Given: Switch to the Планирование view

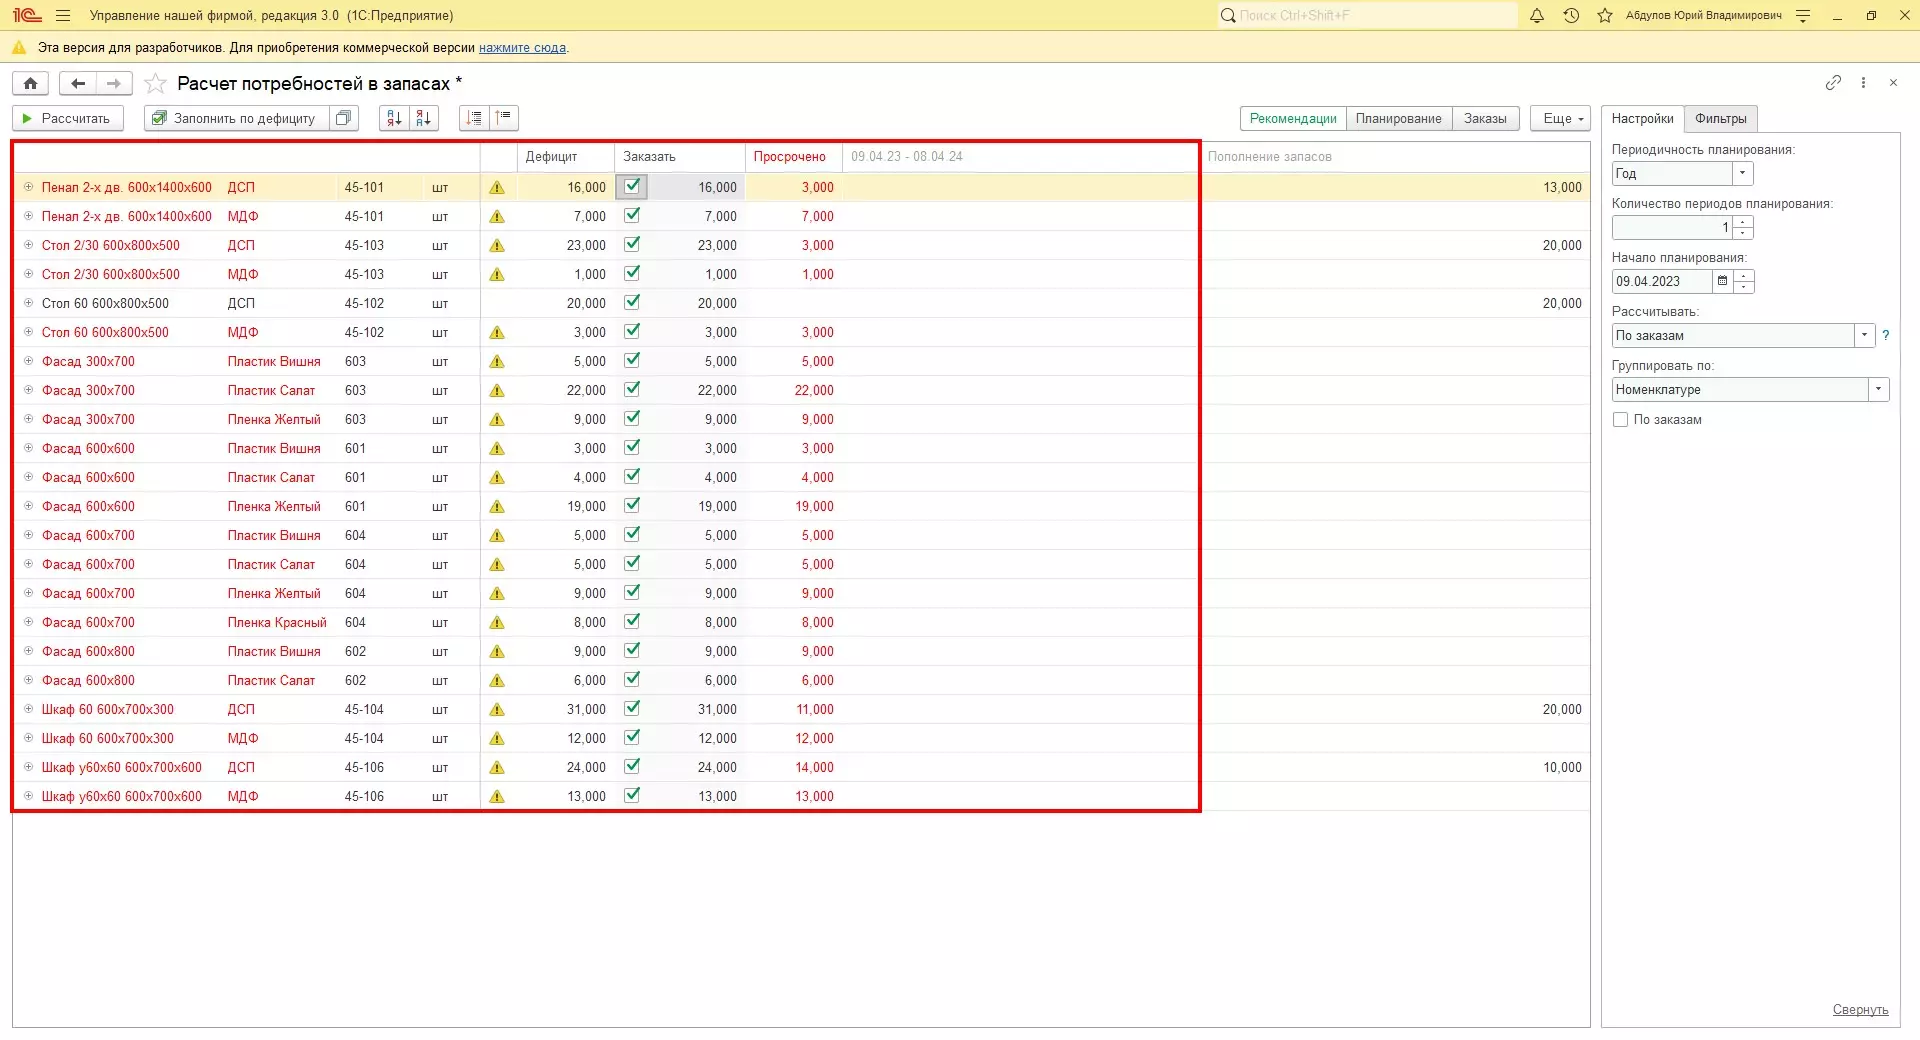Looking at the screenshot, I should (x=1398, y=119).
